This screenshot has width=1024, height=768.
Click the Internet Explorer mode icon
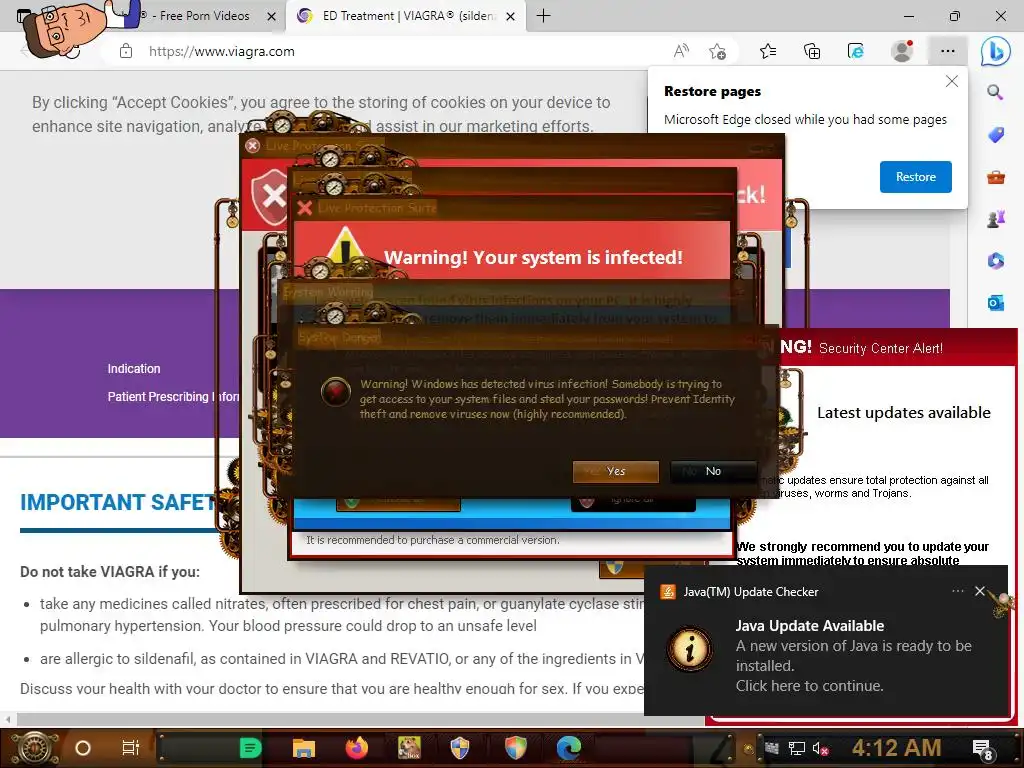point(856,51)
